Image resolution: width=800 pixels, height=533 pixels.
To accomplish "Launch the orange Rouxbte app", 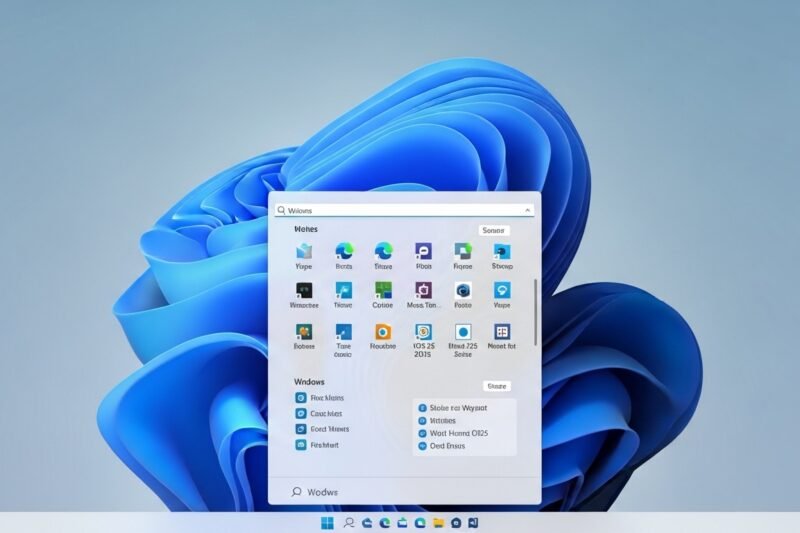I will (383, 332).
